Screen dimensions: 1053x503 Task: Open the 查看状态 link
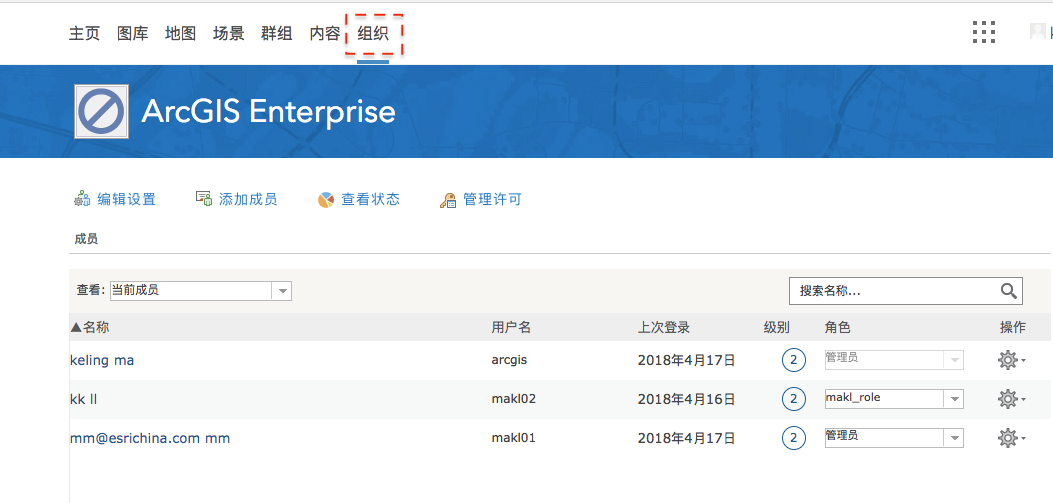point(371,199)
